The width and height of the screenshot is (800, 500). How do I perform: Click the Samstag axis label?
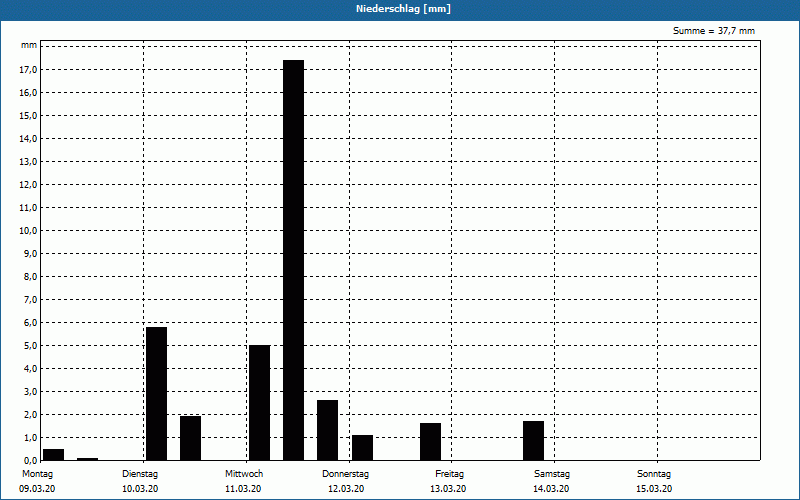[552, 474]
